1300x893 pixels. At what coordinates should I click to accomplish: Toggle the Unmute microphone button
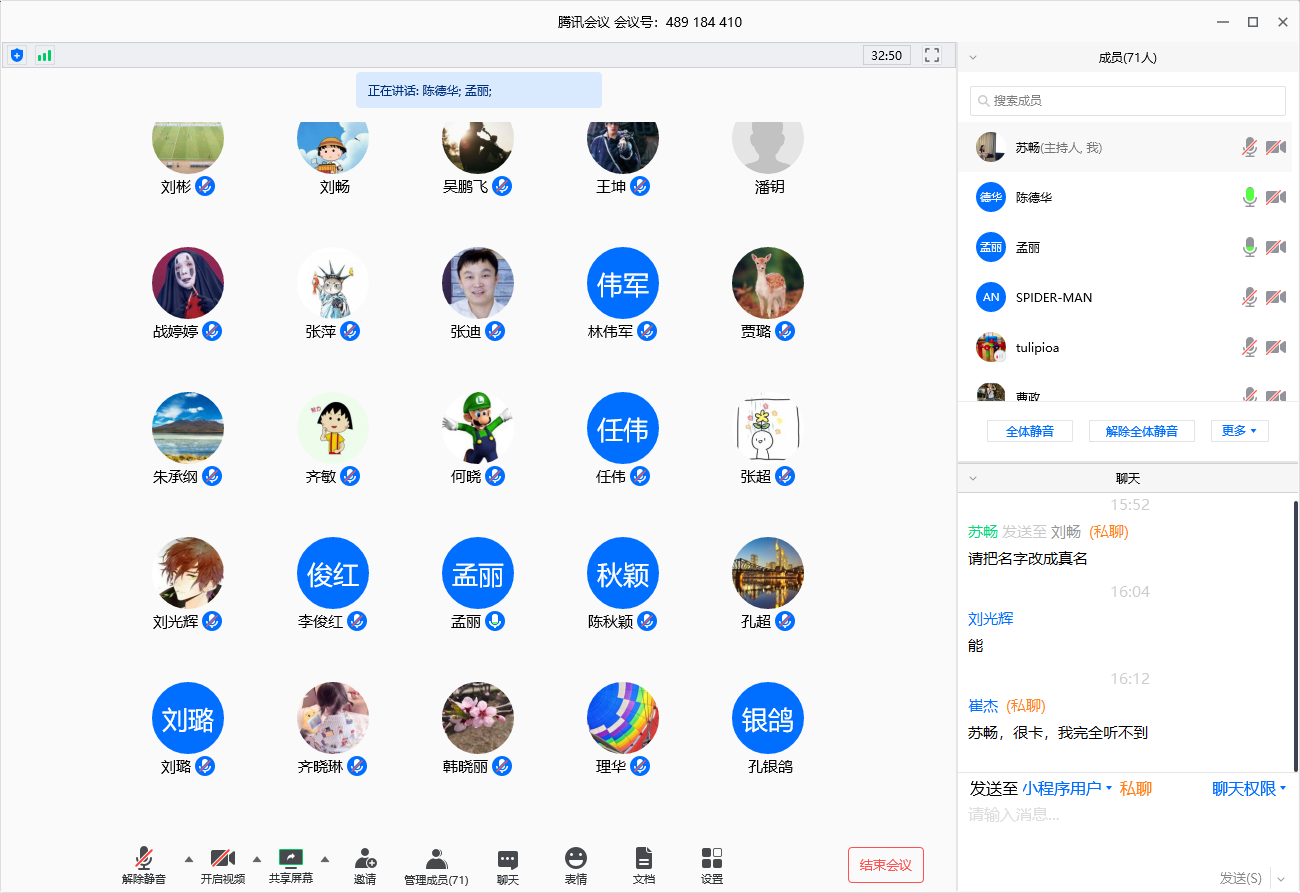(x=144, y=858)
